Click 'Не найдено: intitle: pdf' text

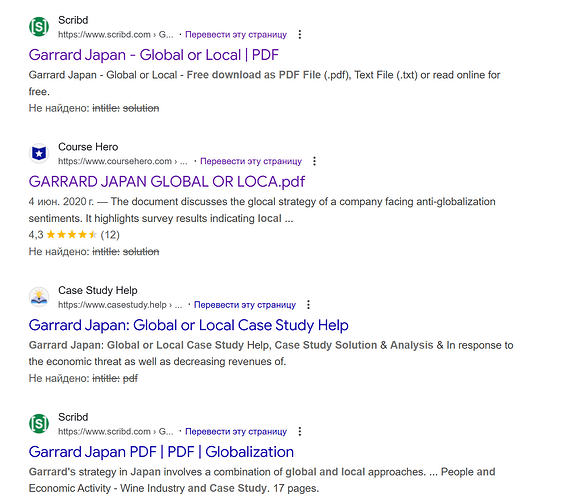click(x=83, y=378)
